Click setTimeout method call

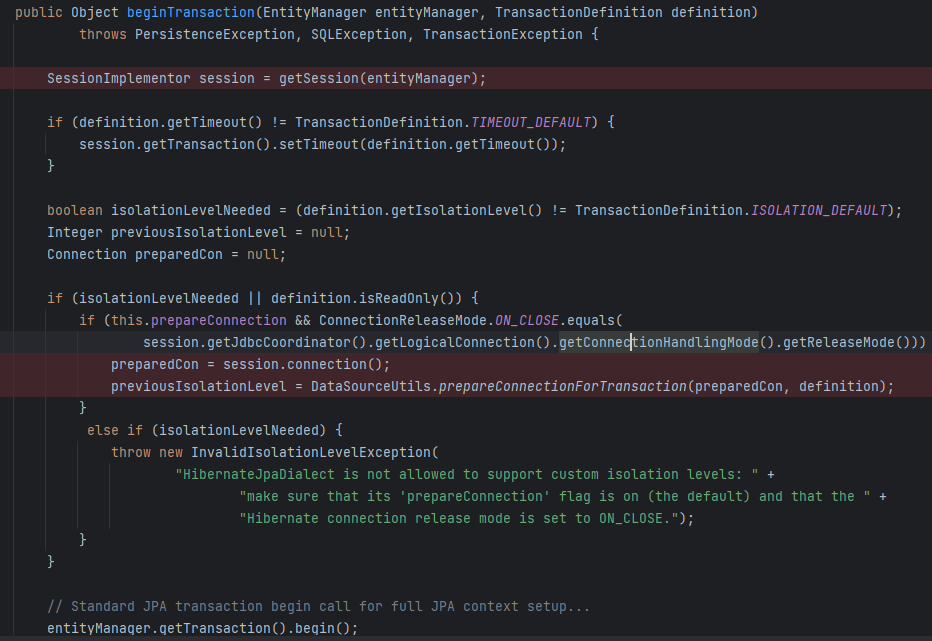(x=319, y=144)
